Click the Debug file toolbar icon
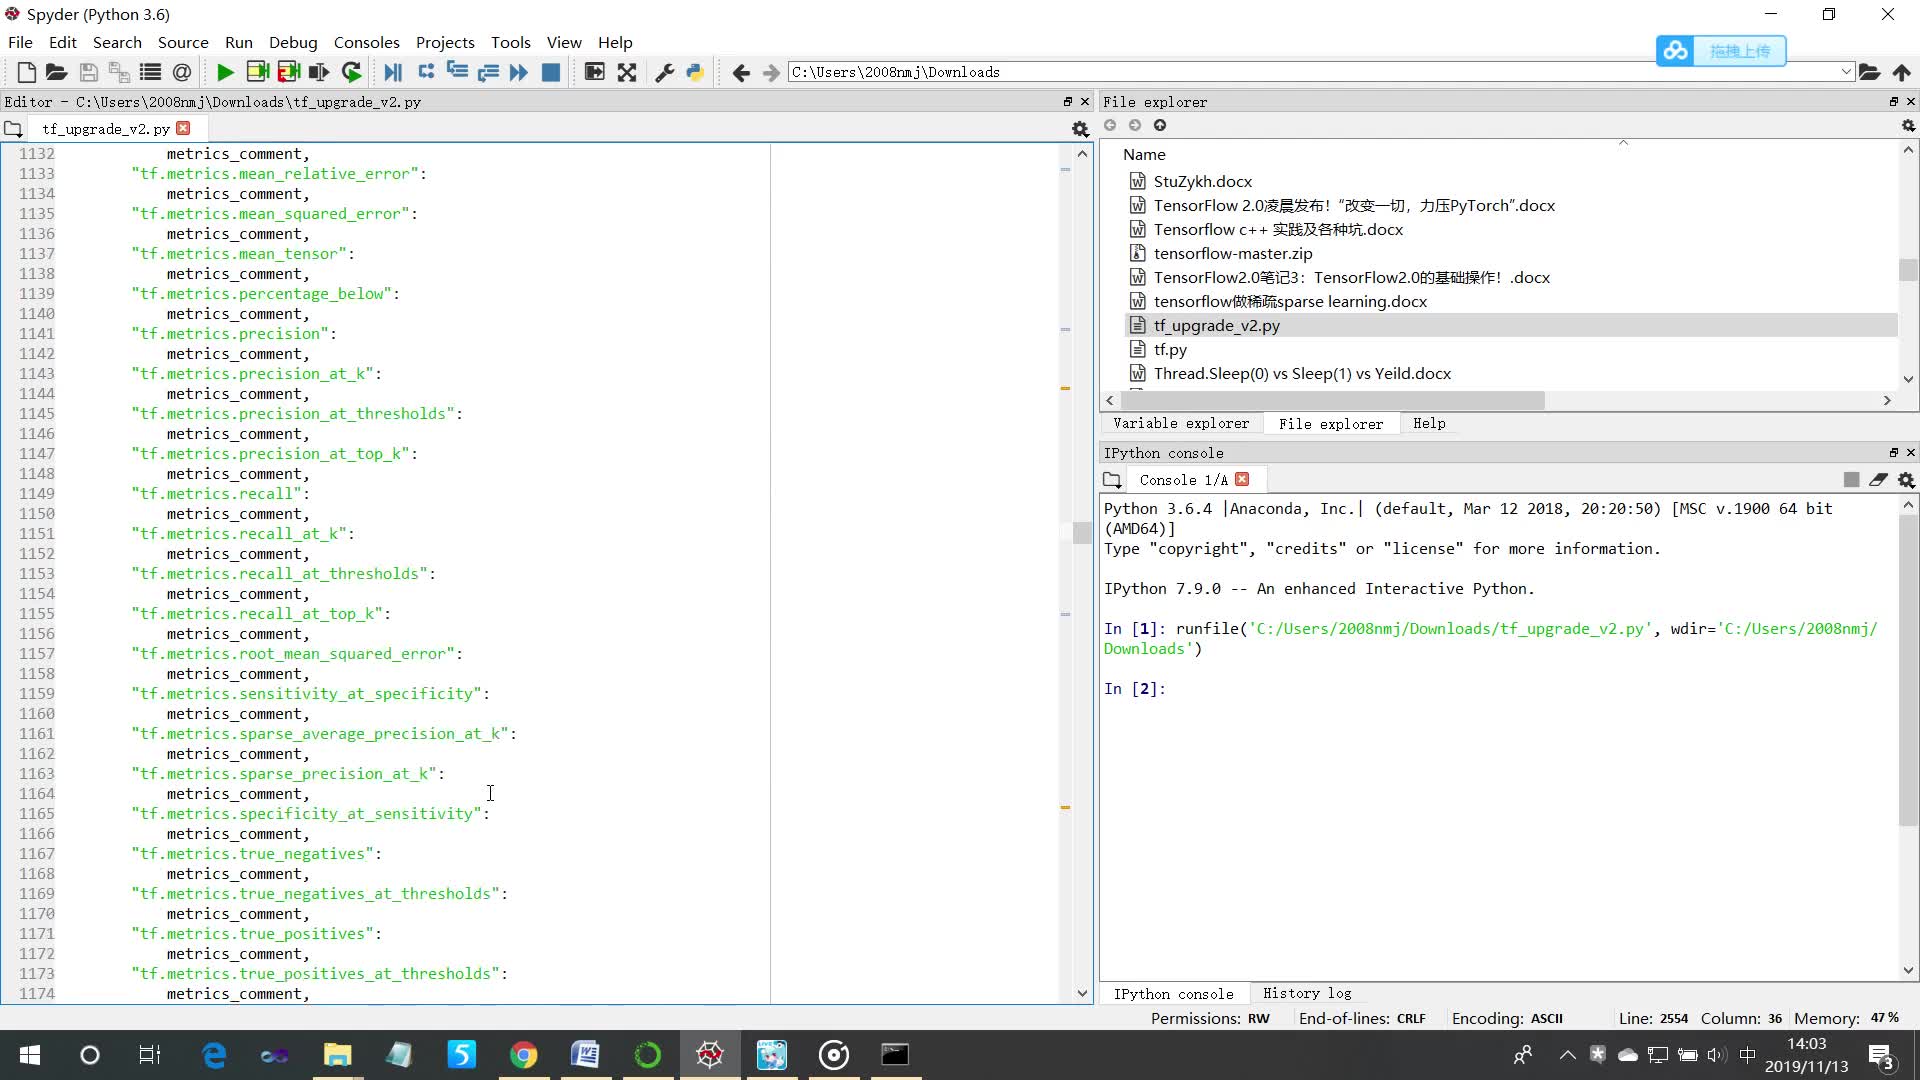The height and width of the screenshot is (1080, 1920). click(393, 72)
